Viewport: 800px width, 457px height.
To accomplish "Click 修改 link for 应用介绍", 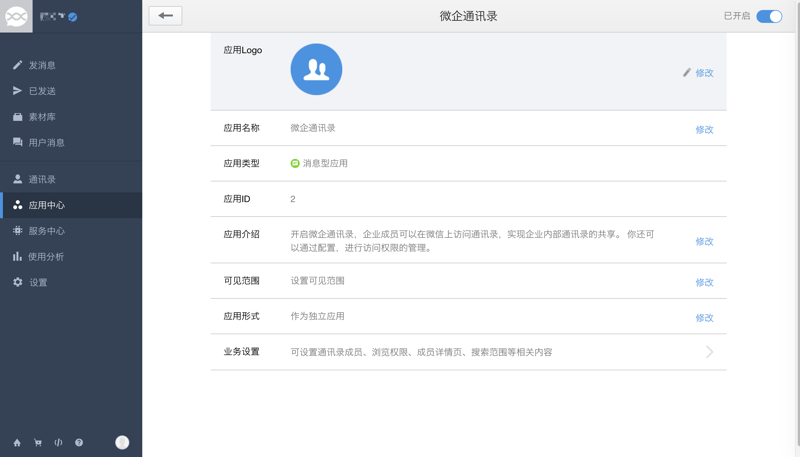I will [704, 241].
